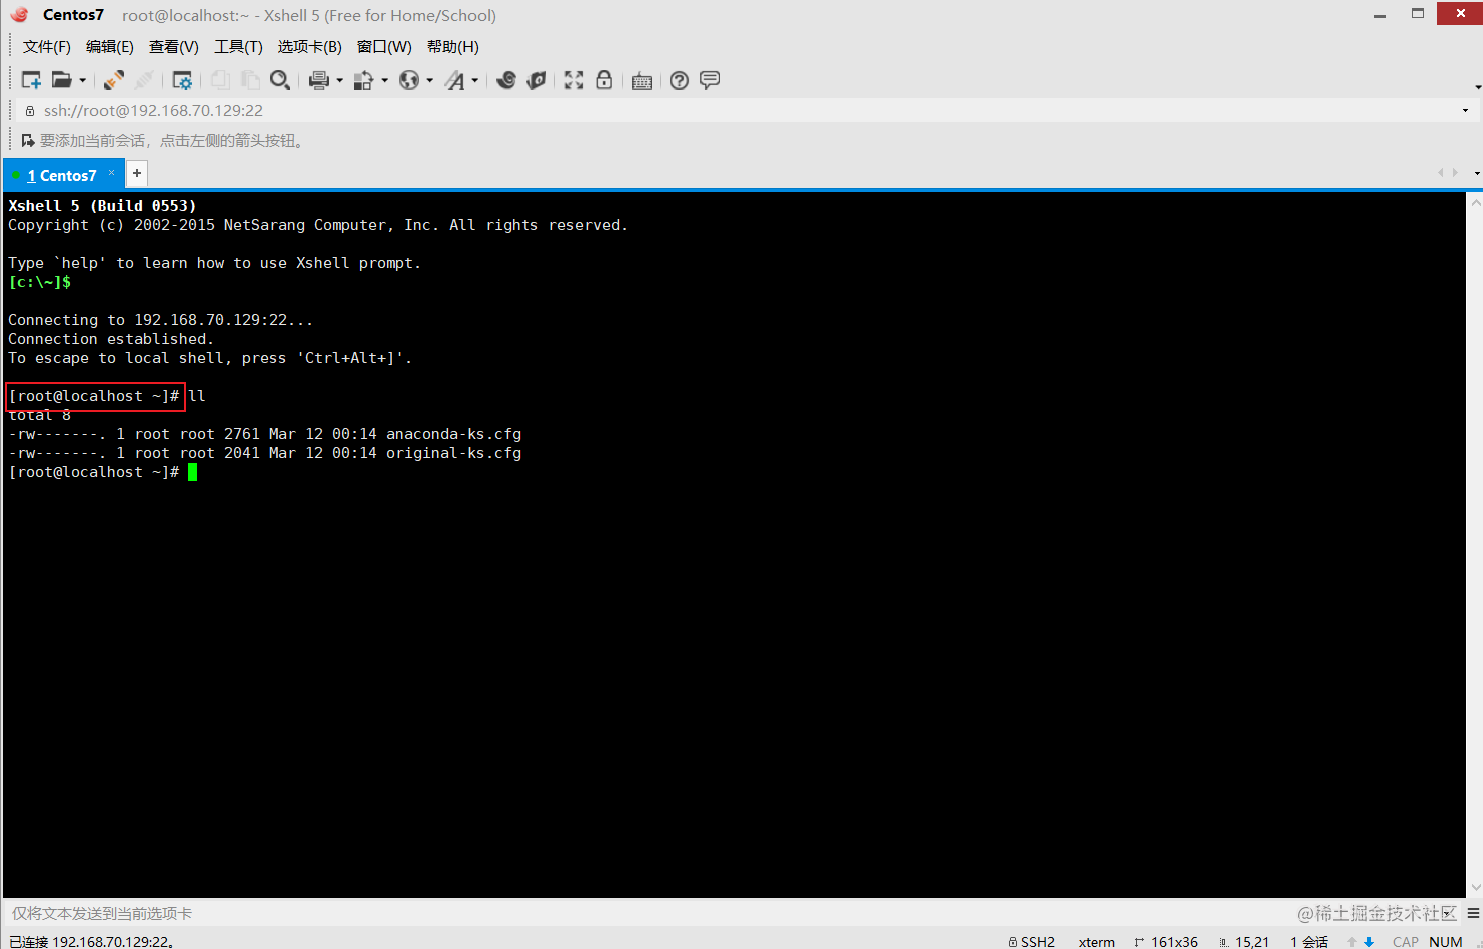Open the tab list dropdown arrow
The width and height of the screenshot is (1483, 949).
[x=1477, y=174]
